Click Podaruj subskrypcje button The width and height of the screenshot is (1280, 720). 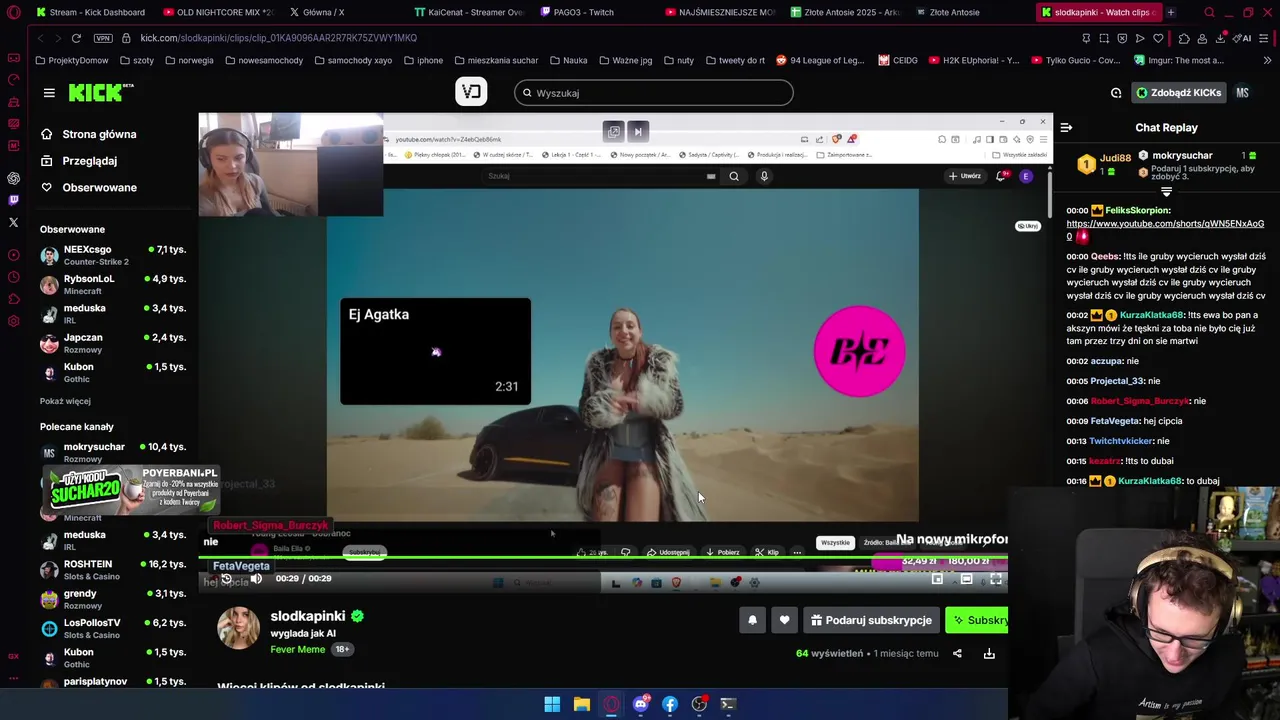[871, 620]
